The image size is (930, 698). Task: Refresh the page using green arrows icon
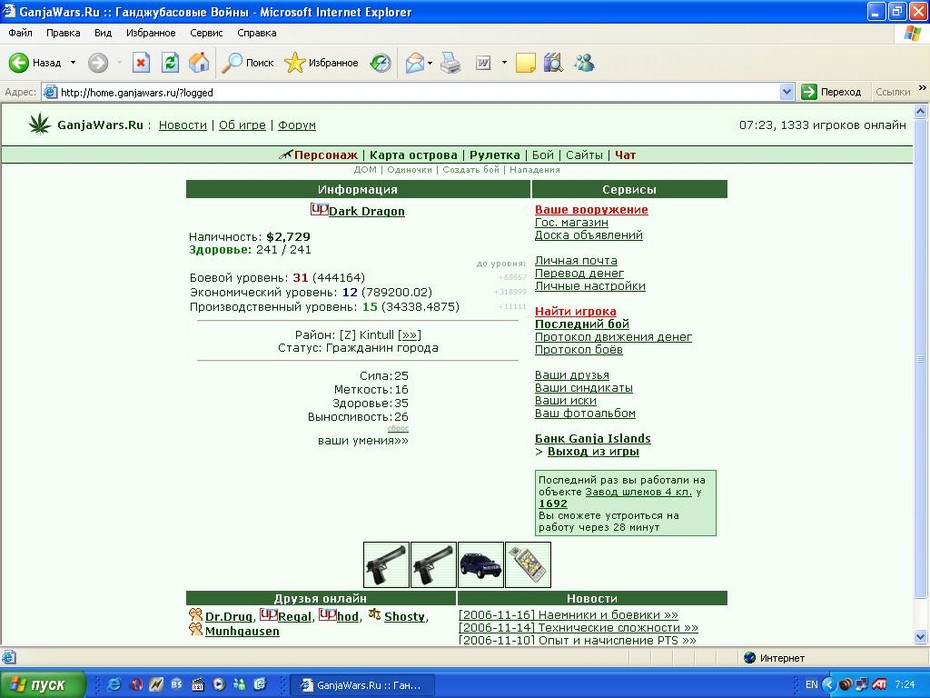pyautogui.click(x=170, y=62)
